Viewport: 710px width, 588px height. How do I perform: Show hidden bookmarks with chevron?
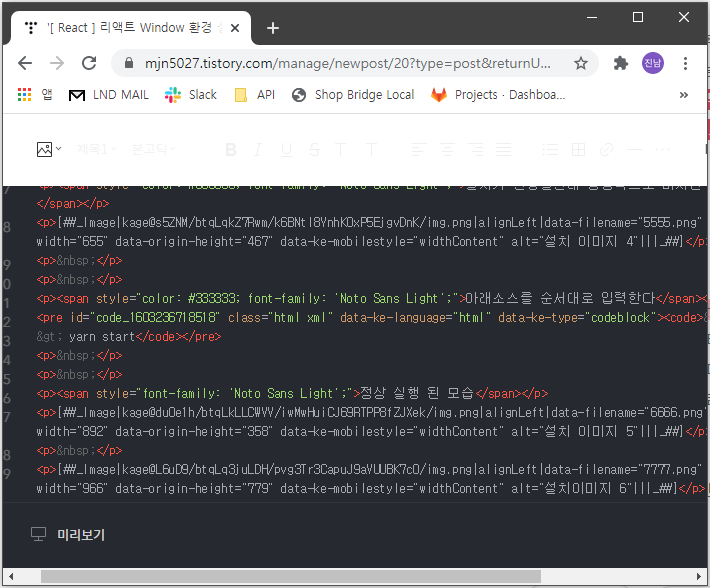pyautogui.click(x=684, y=95)
